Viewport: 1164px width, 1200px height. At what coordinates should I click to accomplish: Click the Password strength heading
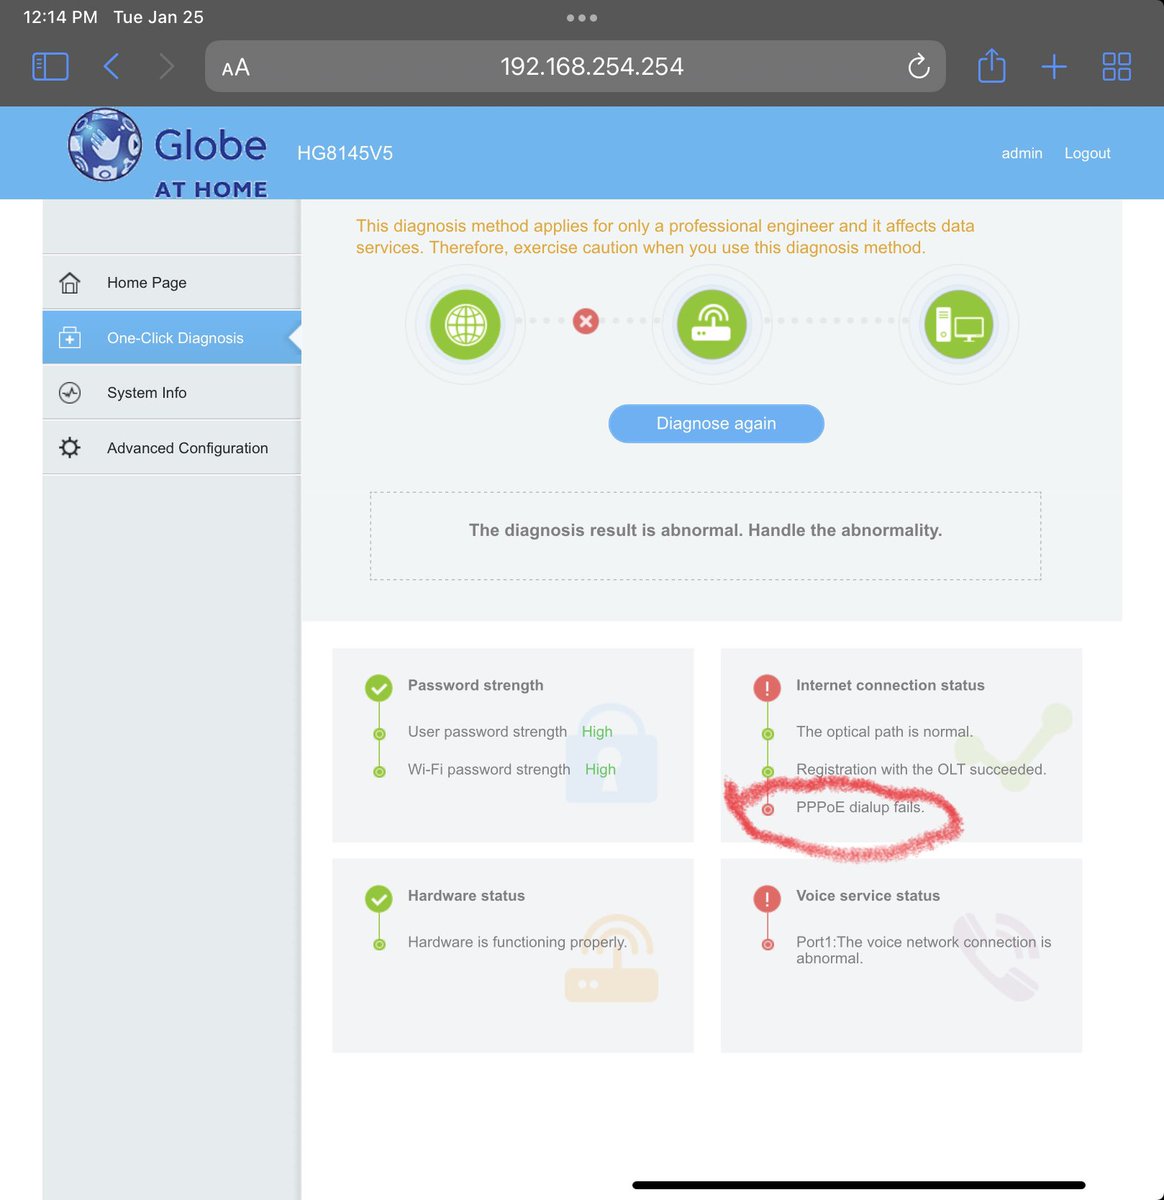click(476, 685)
